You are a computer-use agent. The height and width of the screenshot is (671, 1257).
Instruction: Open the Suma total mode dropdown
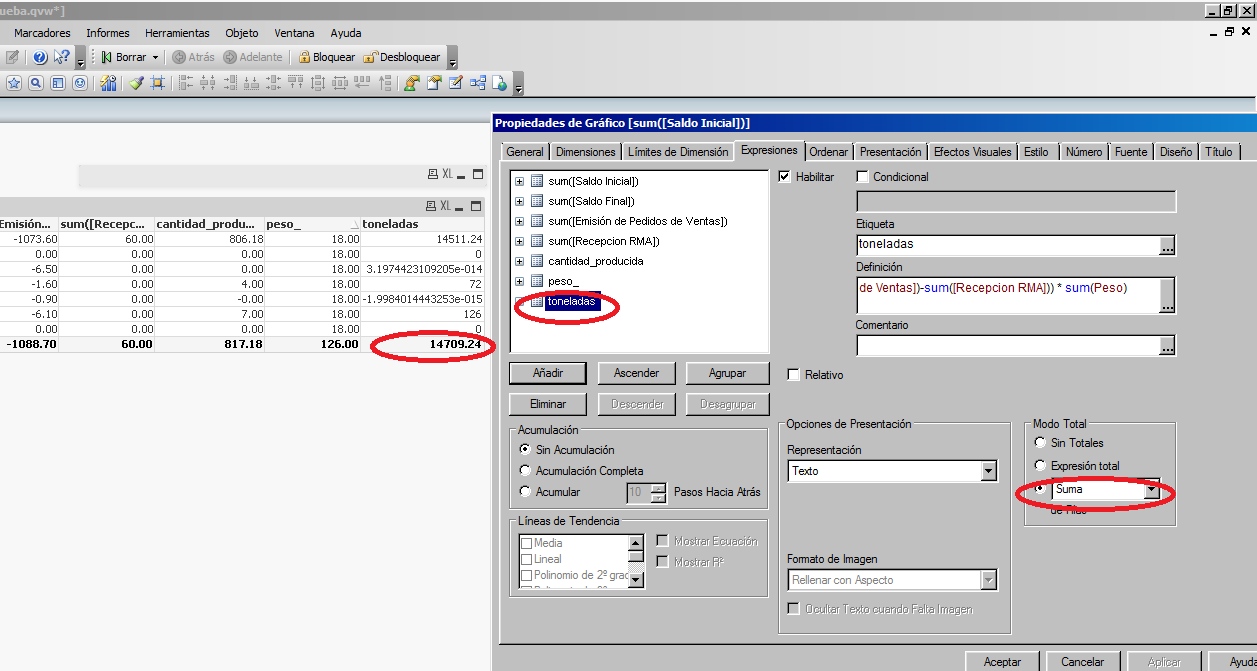[x=1151, y=490]
